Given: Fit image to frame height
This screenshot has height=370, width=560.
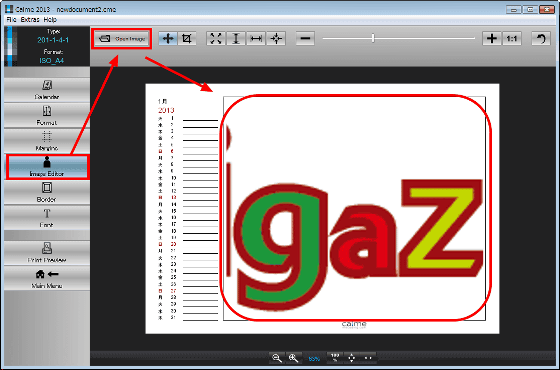Looking at the screenshot, I should tap(236, 38).
